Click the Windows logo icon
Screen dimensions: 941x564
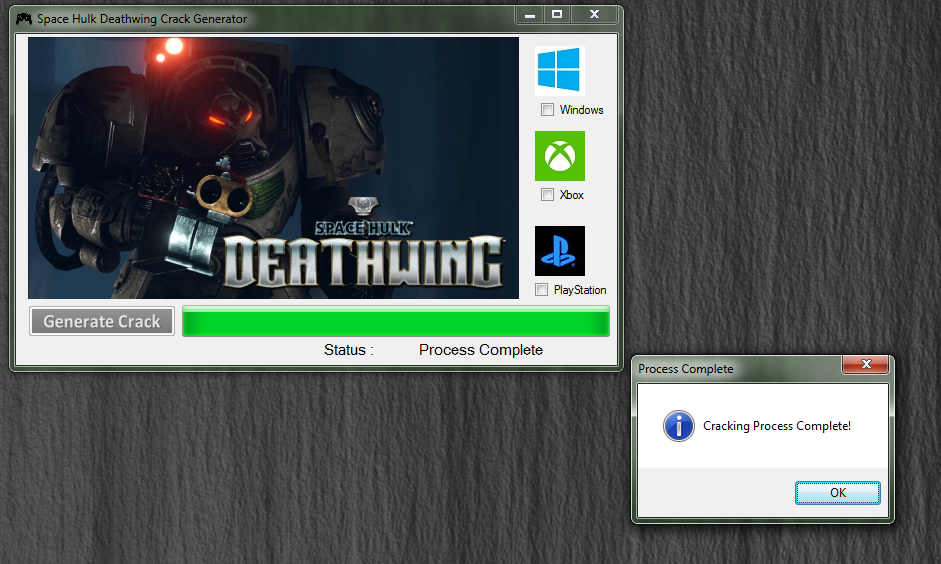point(559,70)
